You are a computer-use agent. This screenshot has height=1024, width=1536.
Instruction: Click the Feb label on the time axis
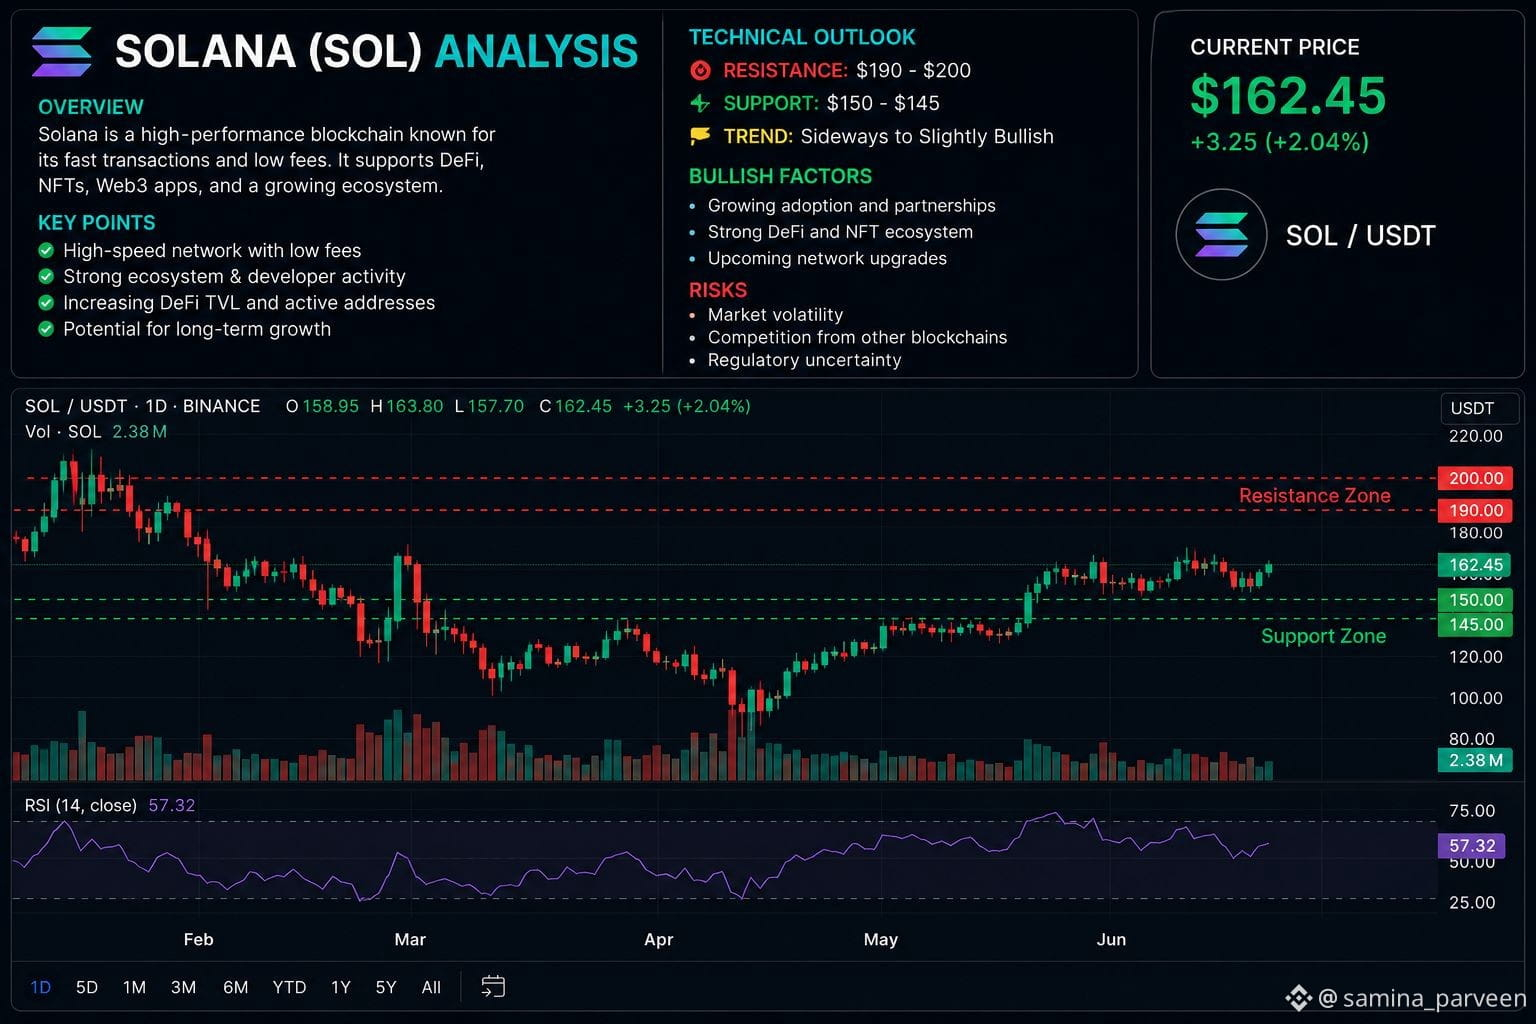[198, 940]
